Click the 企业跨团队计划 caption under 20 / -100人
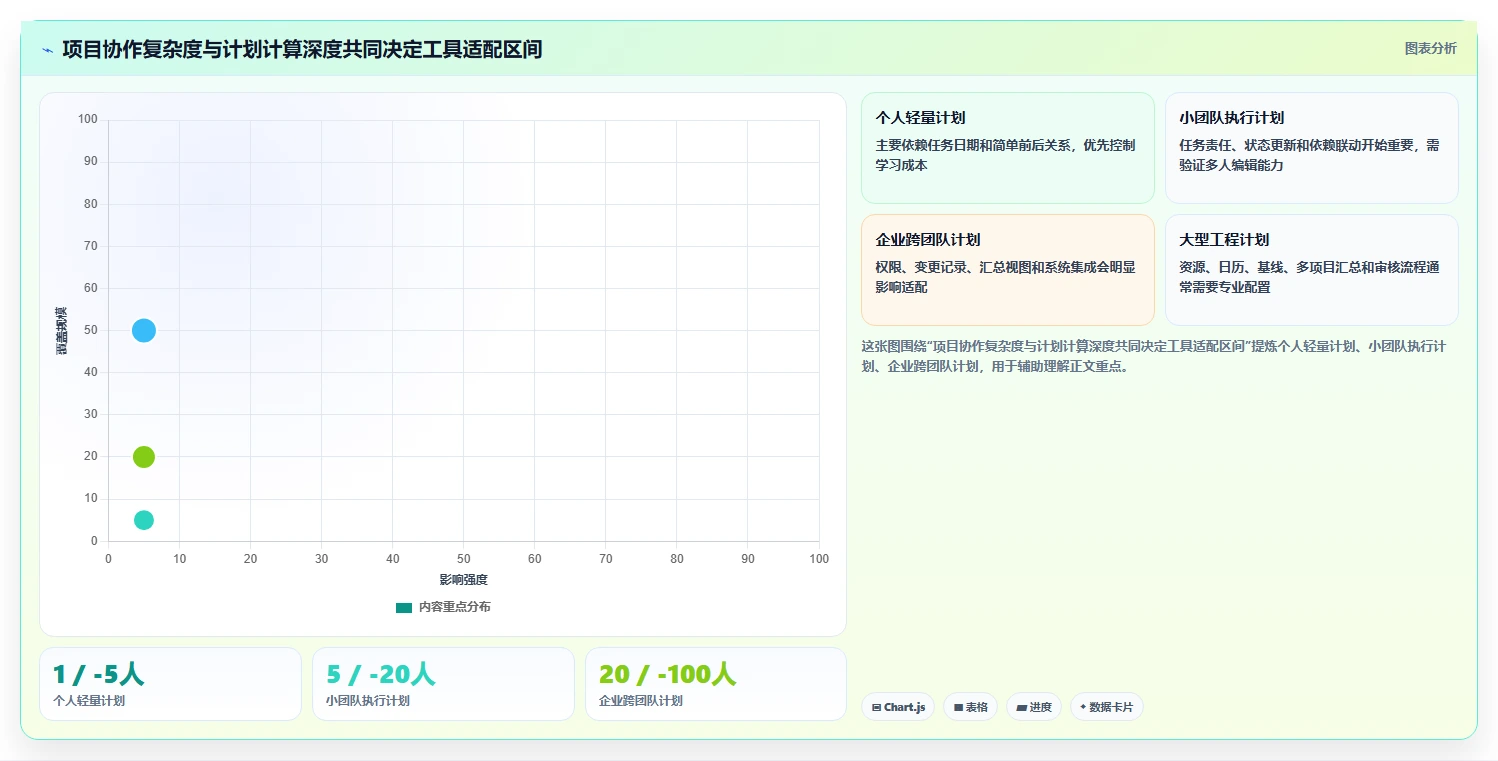The width and height of the screenshot is (1498, 761). tap(641, 701)
